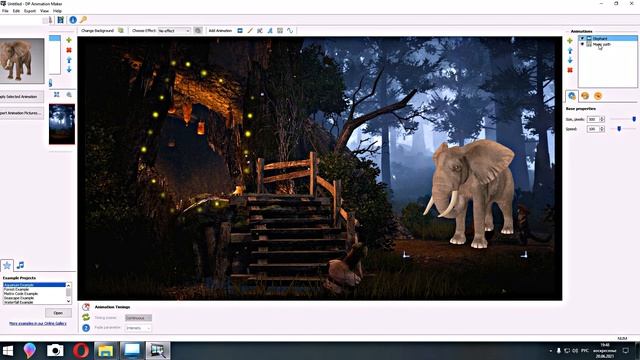Click the blue info icon in toolbar
640x360 pixels.
coord(73,20)
